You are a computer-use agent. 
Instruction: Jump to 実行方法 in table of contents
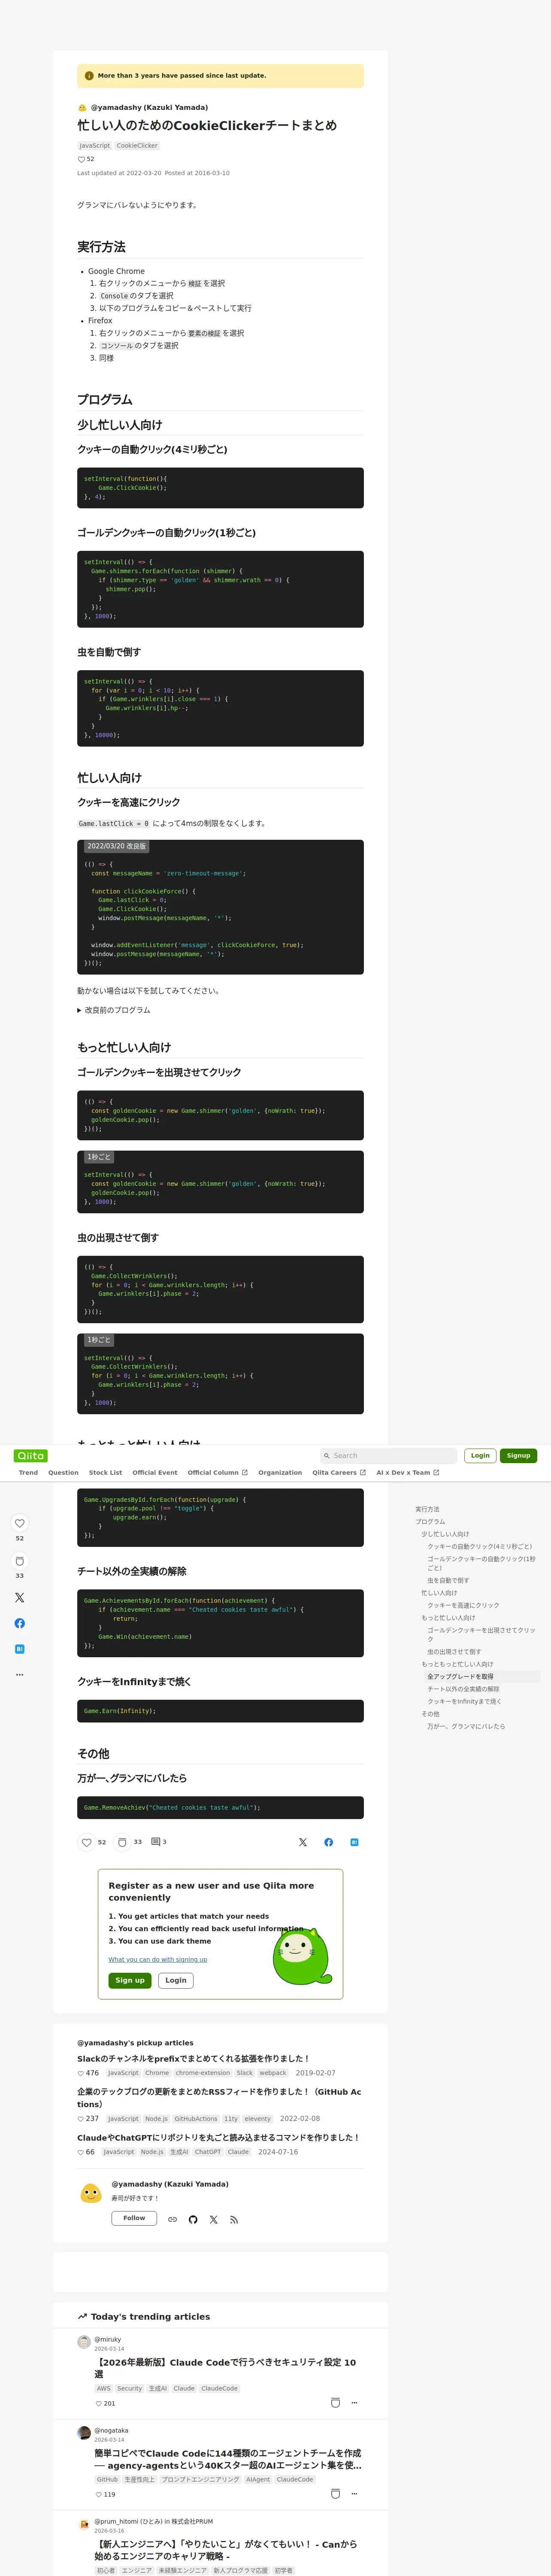click(427, 1509)
